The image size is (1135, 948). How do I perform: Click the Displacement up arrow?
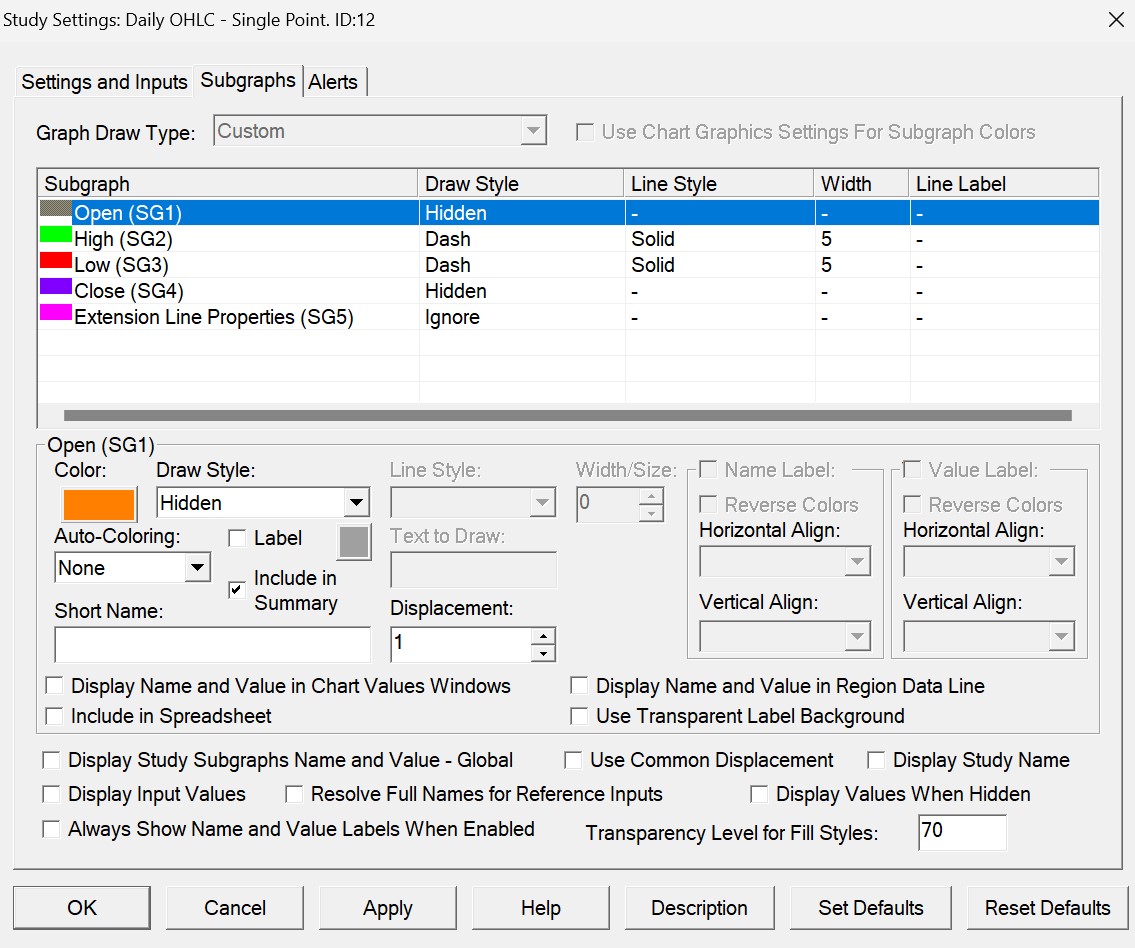pyautogui.click(x=542, y=636)
